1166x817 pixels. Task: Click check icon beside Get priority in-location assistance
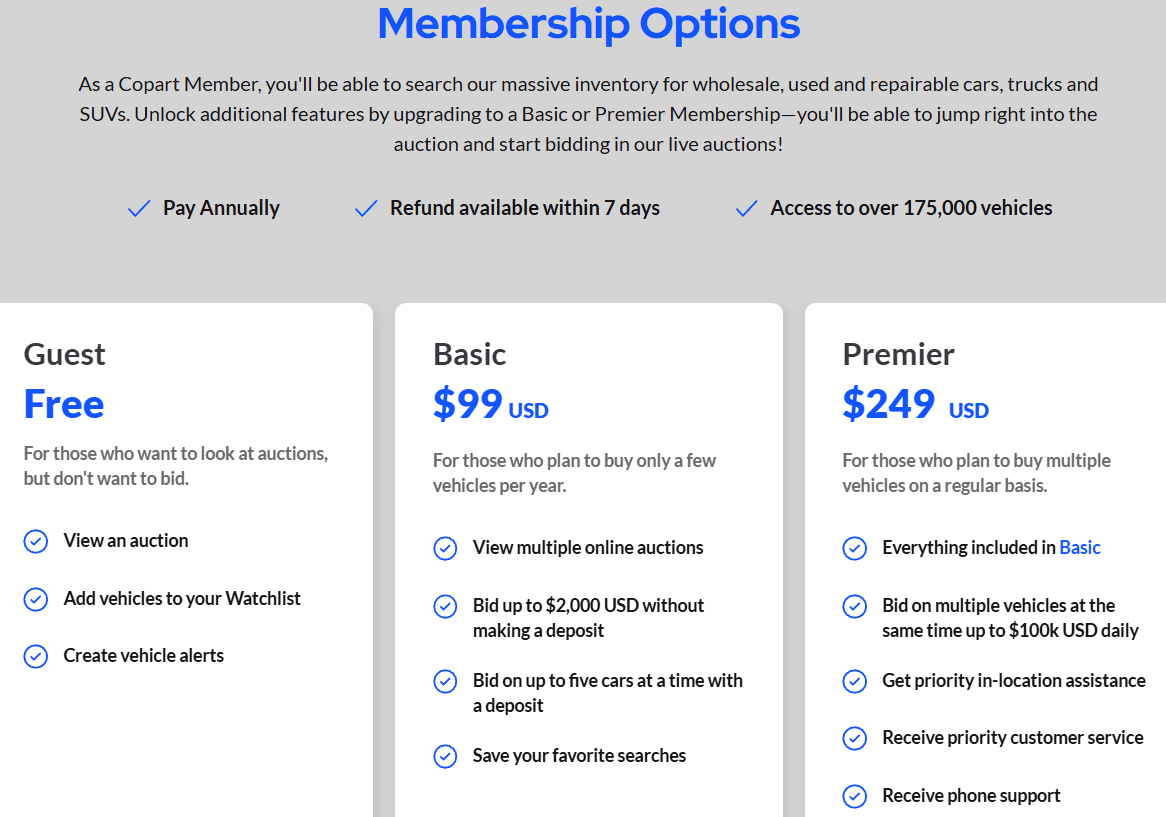click(x=854, y=682)
